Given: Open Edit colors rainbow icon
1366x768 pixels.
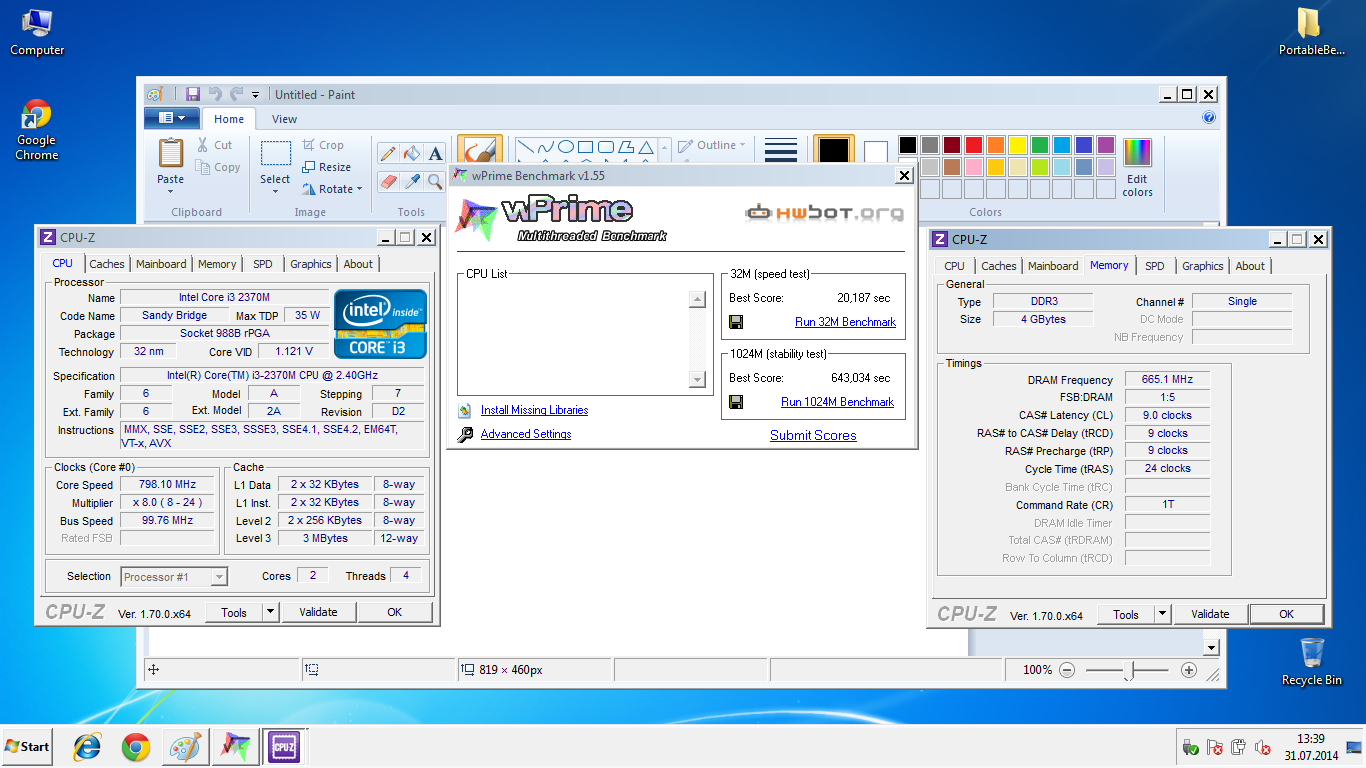Looking at the screenshot, I should click(x=1137, y=152).
